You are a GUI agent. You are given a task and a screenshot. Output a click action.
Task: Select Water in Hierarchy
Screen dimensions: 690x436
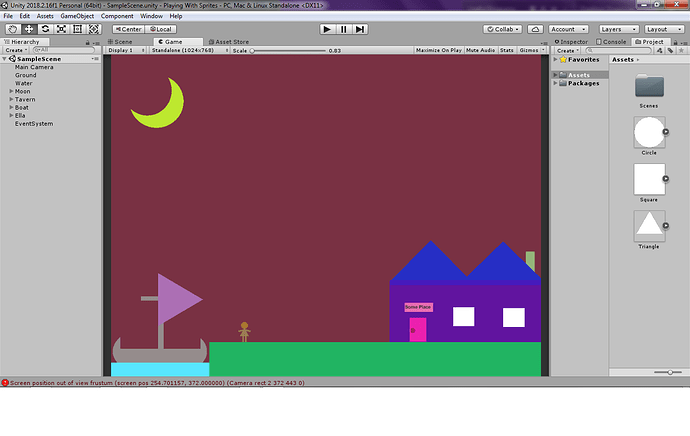pyautogui.click(x=23, y=83)
